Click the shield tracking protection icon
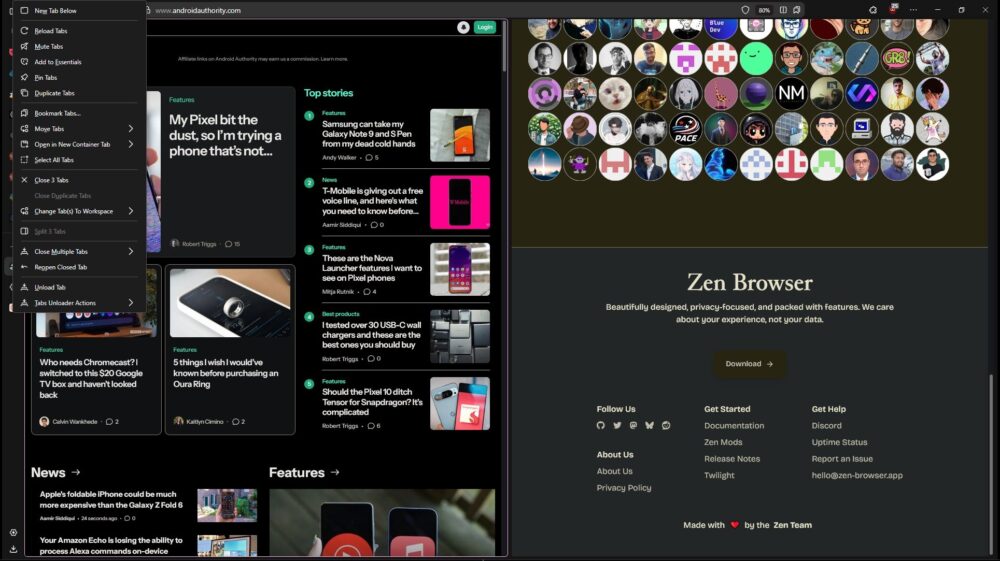 coord(745,10)
